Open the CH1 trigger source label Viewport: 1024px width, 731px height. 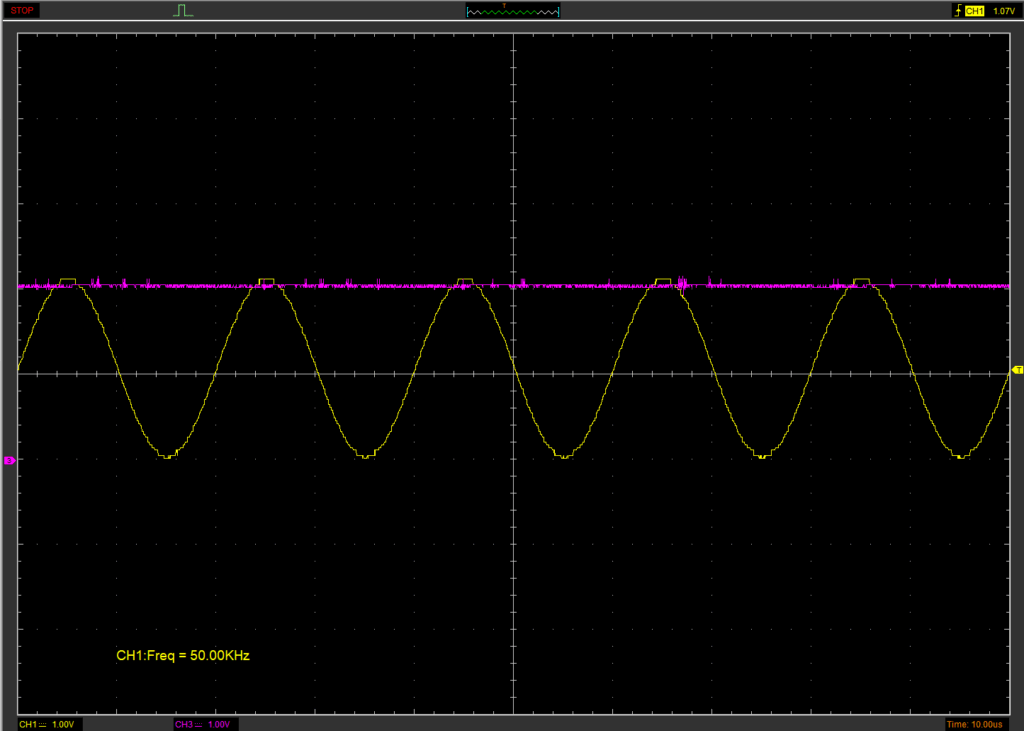tap(975, 11)
